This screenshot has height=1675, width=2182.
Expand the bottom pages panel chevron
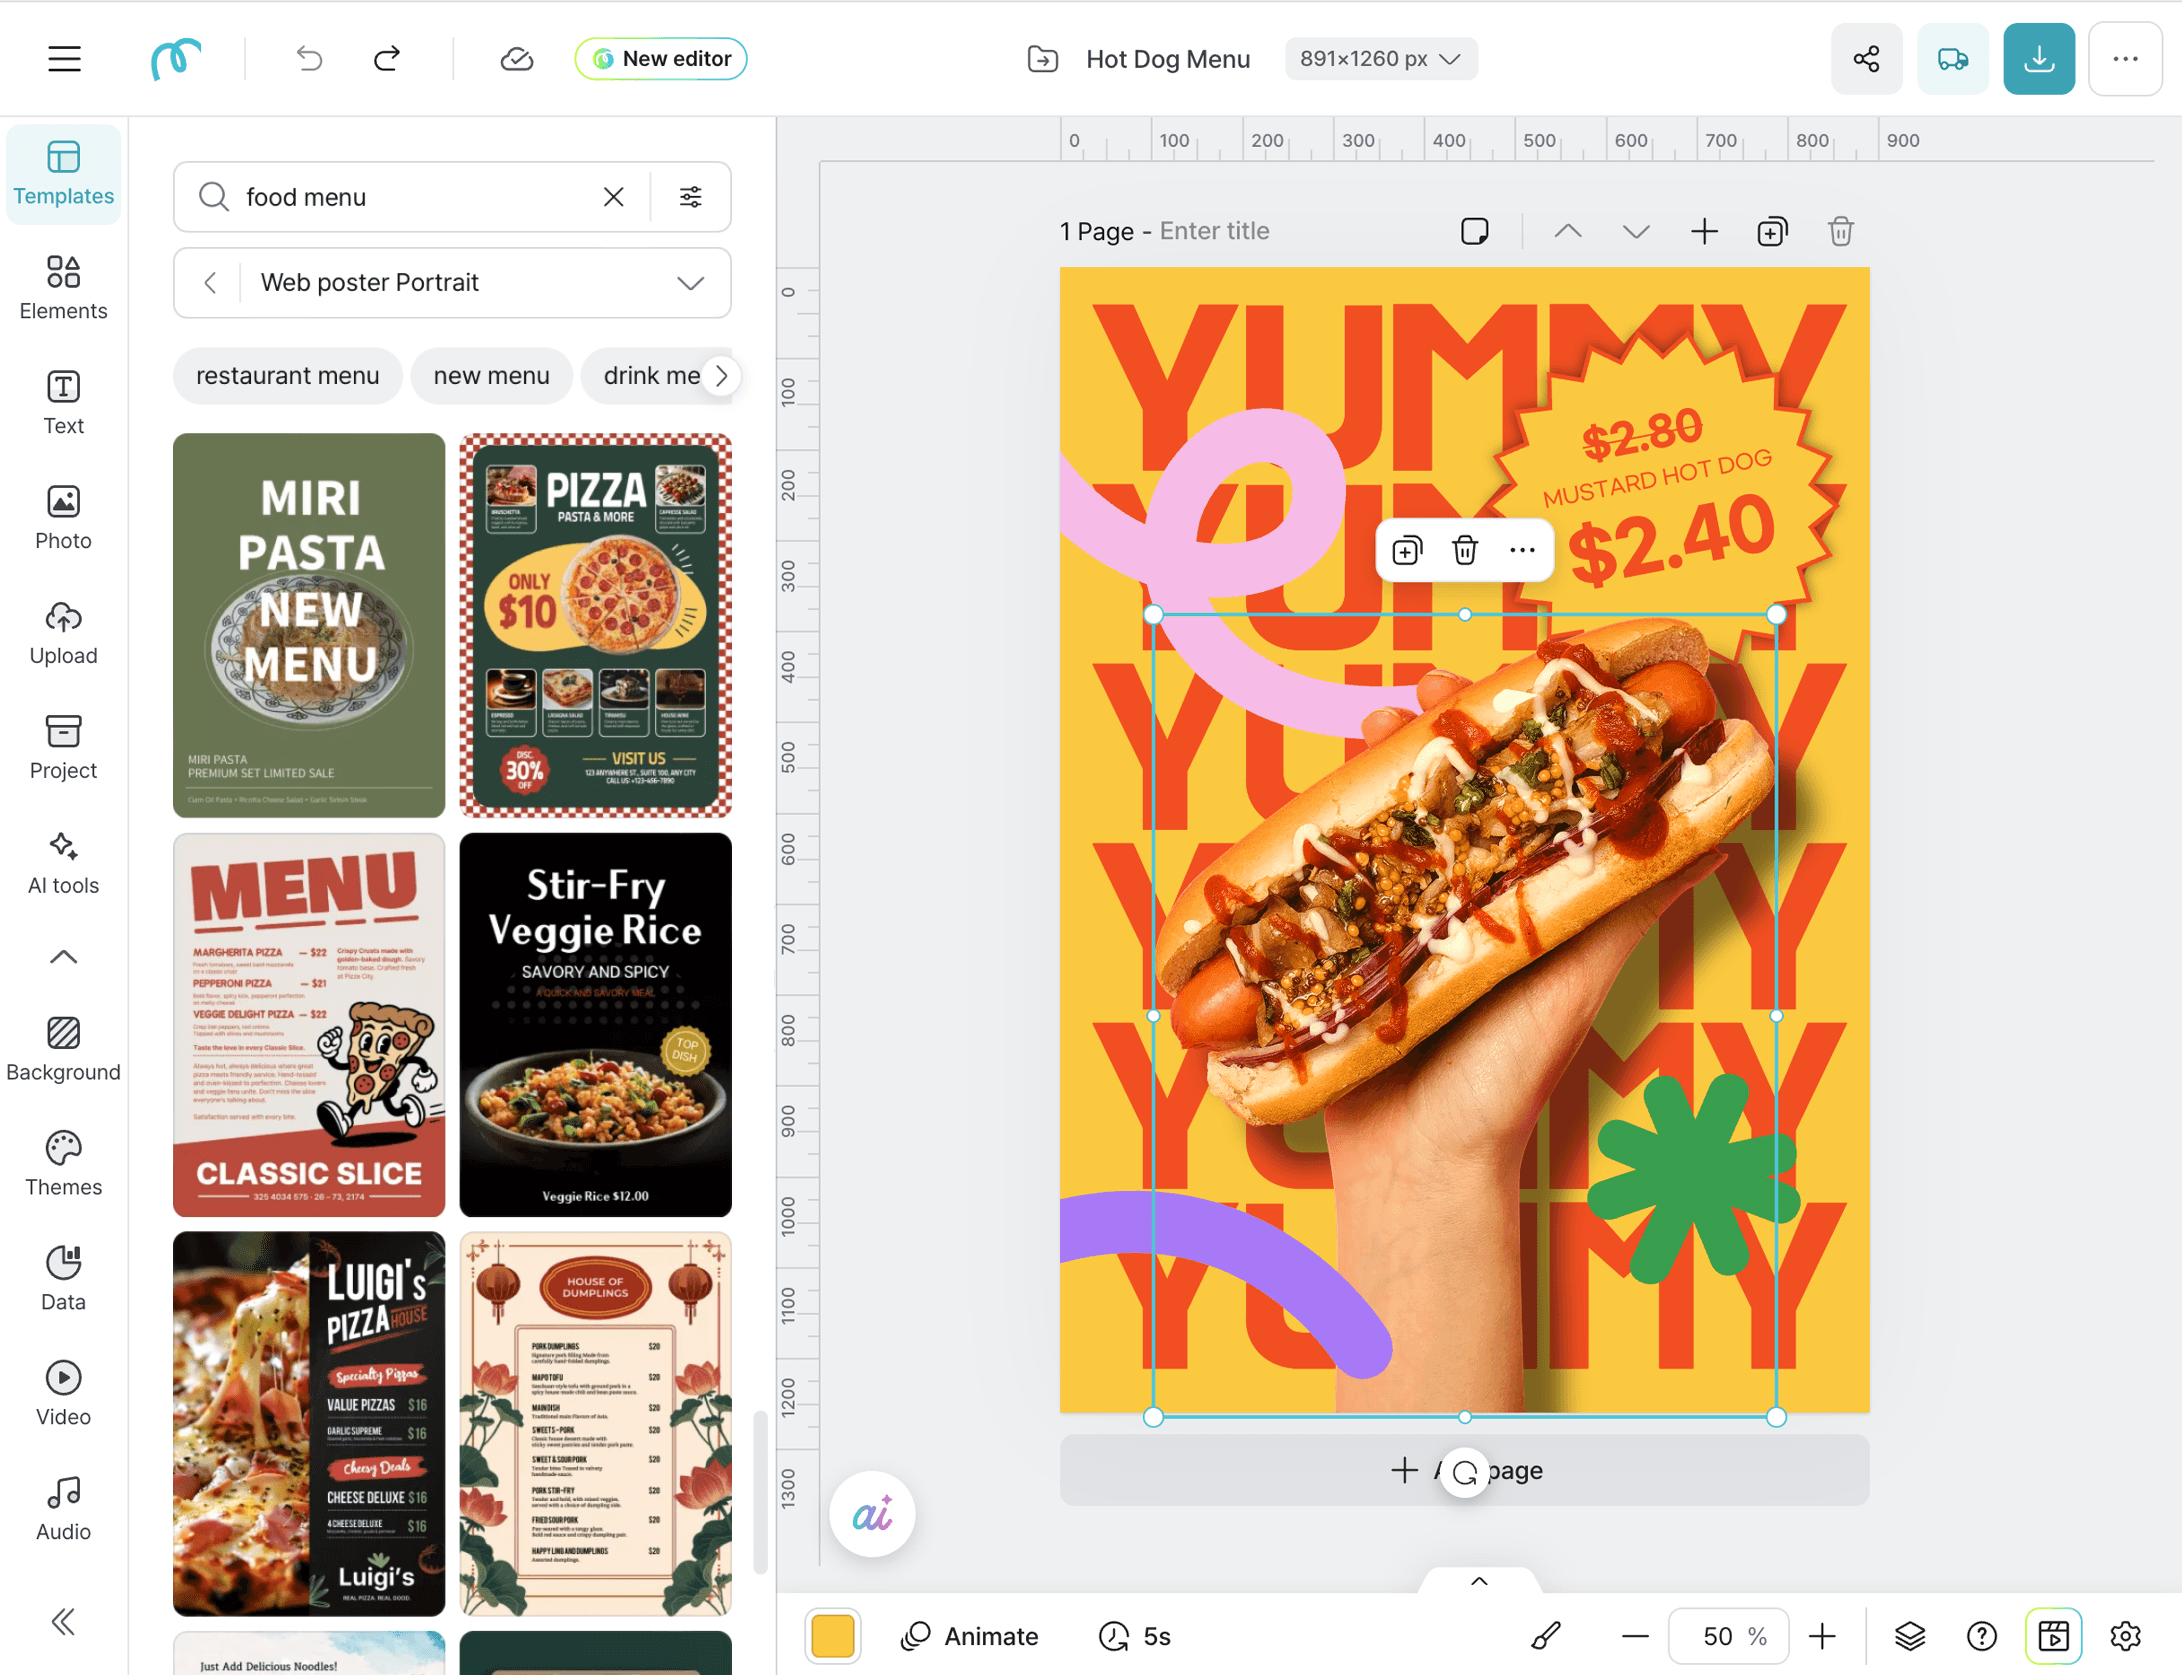click(1479, 1581)
